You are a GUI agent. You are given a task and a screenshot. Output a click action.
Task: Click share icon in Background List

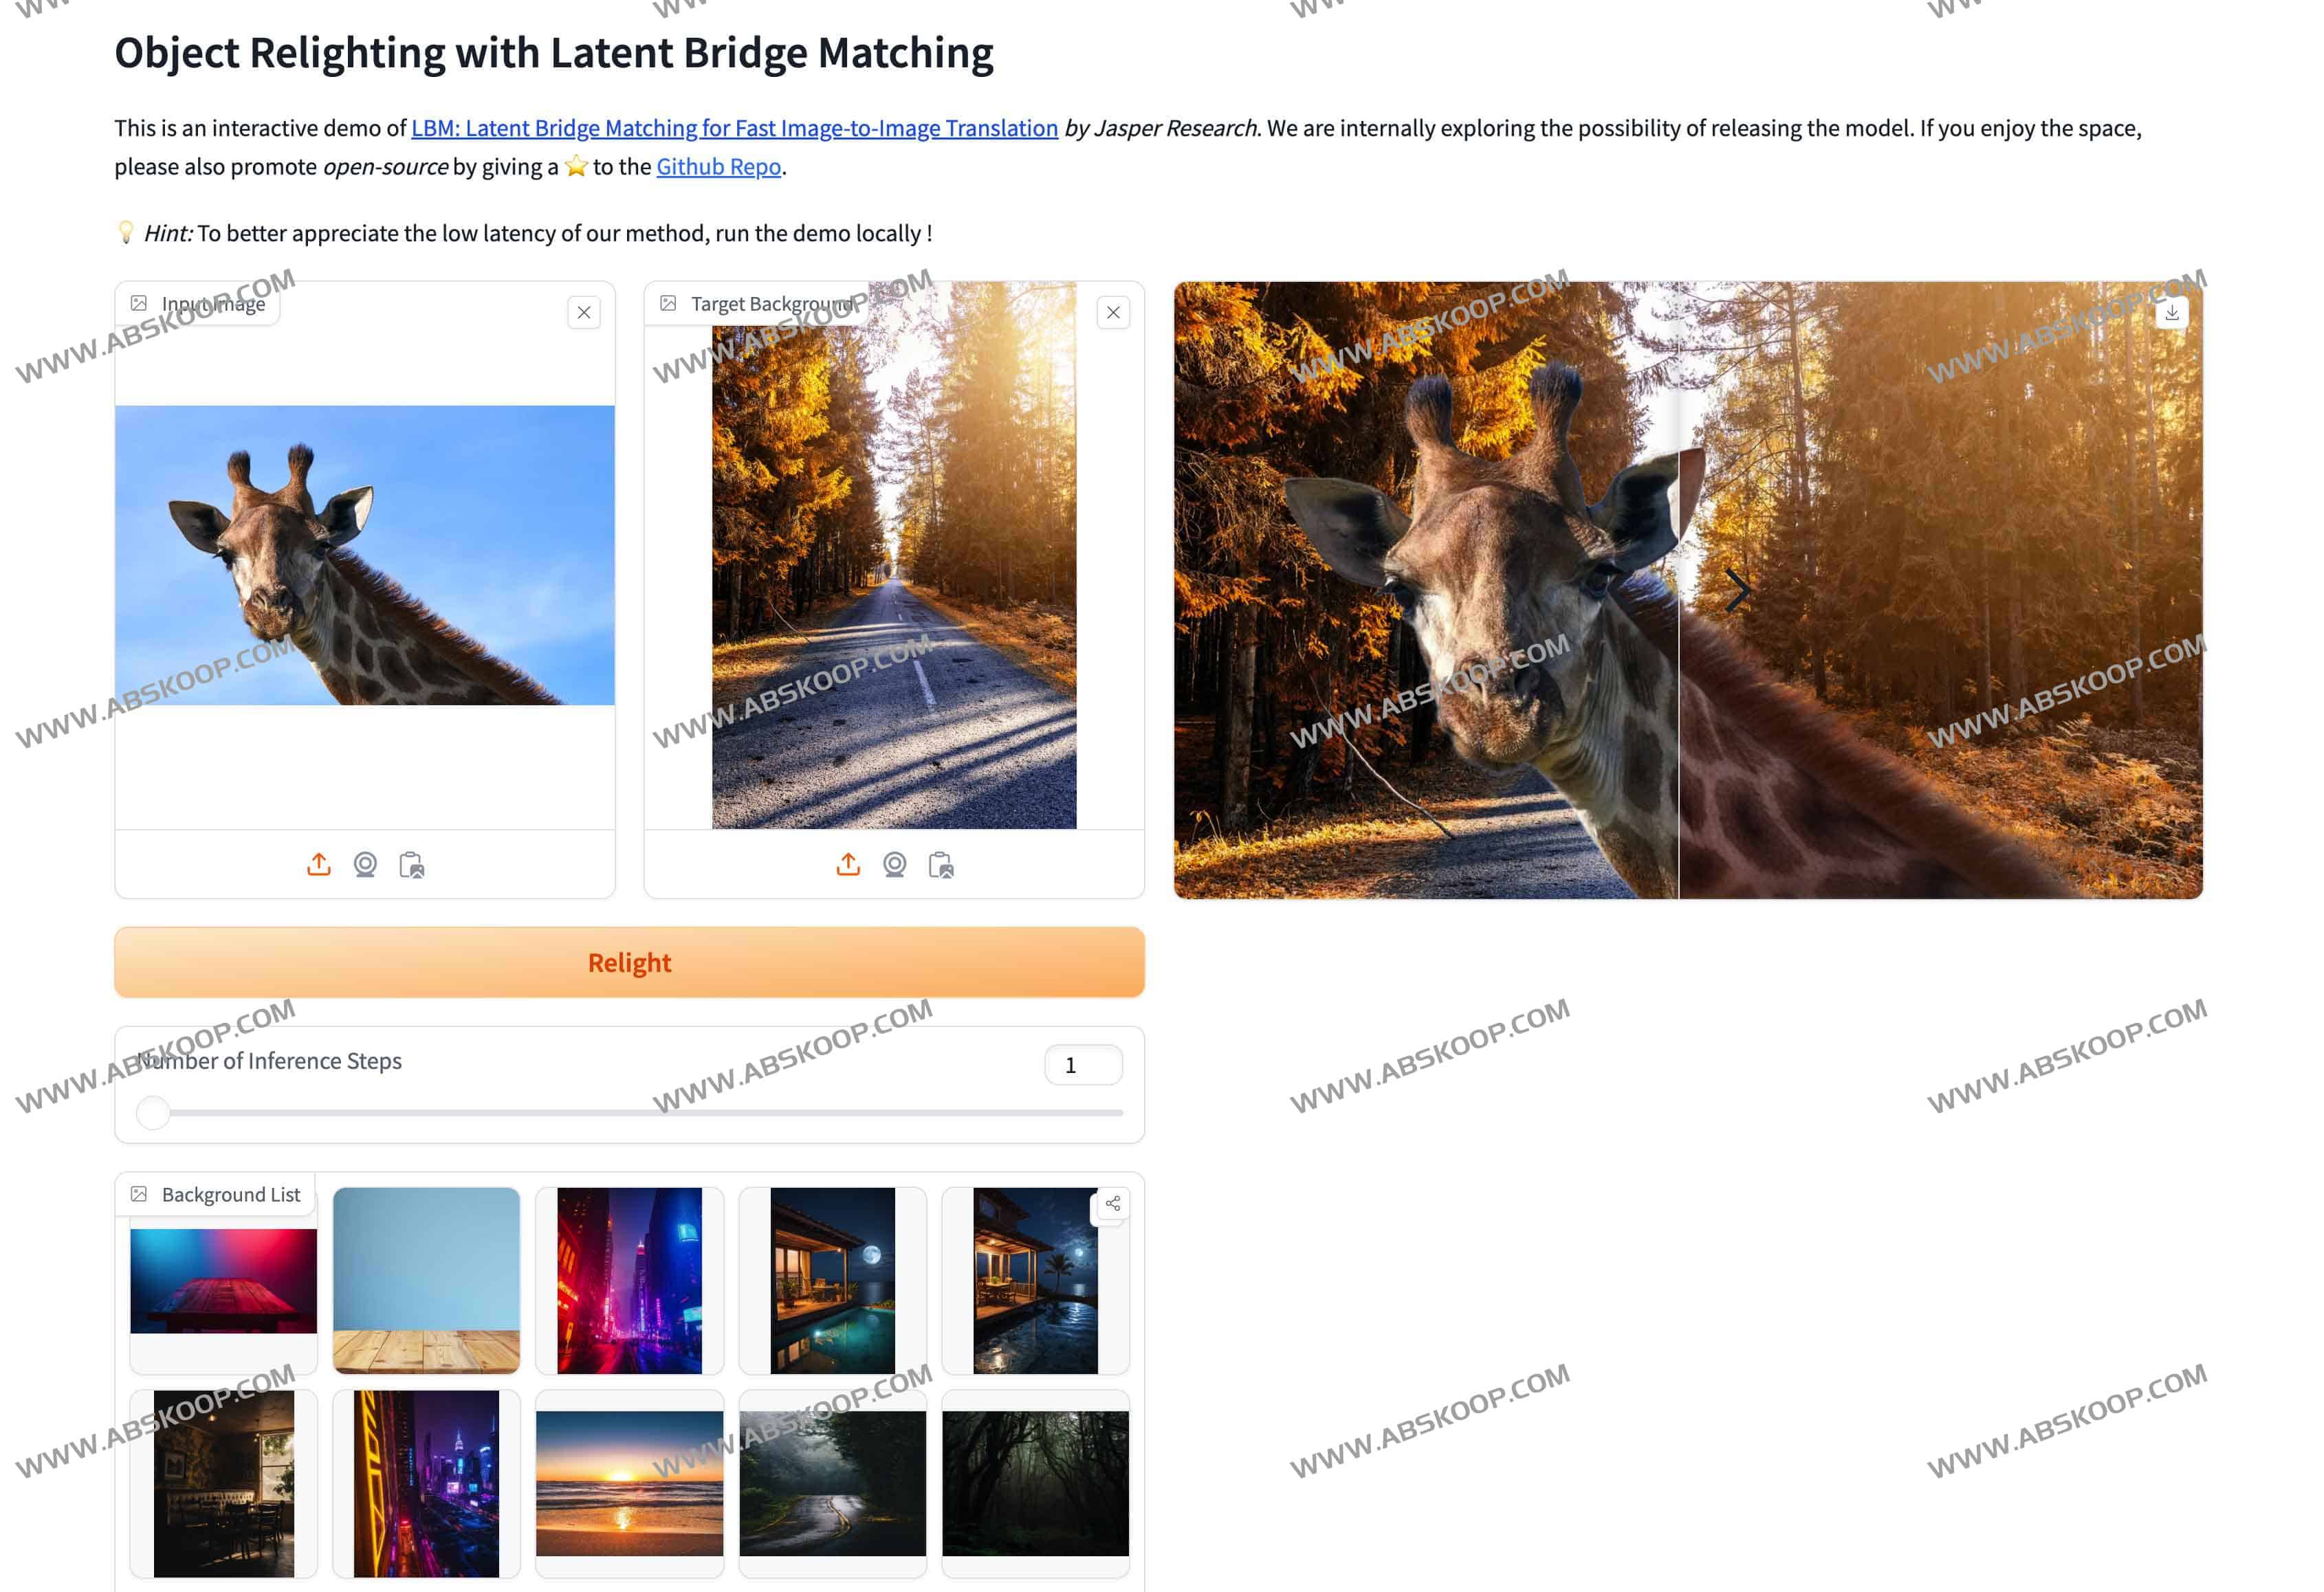1112,1203
